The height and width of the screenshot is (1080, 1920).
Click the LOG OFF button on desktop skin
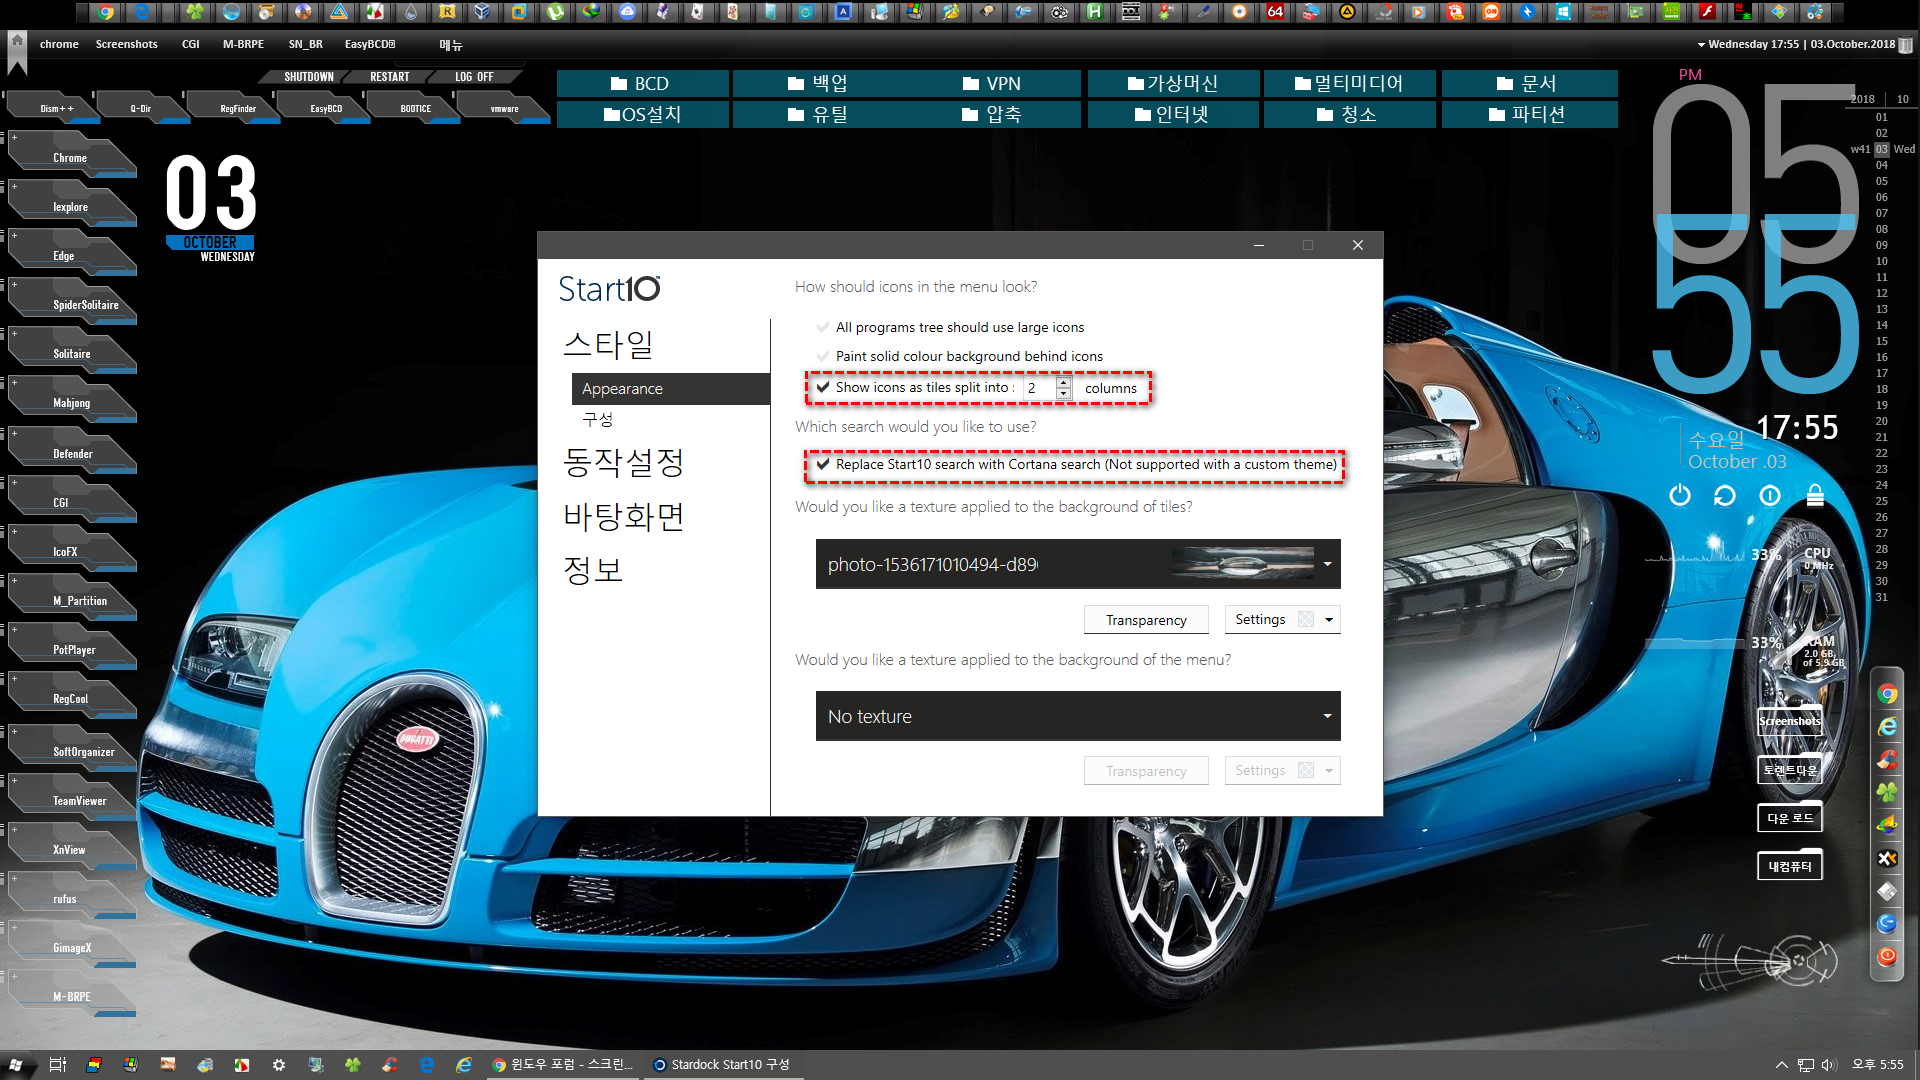(474, 77)
